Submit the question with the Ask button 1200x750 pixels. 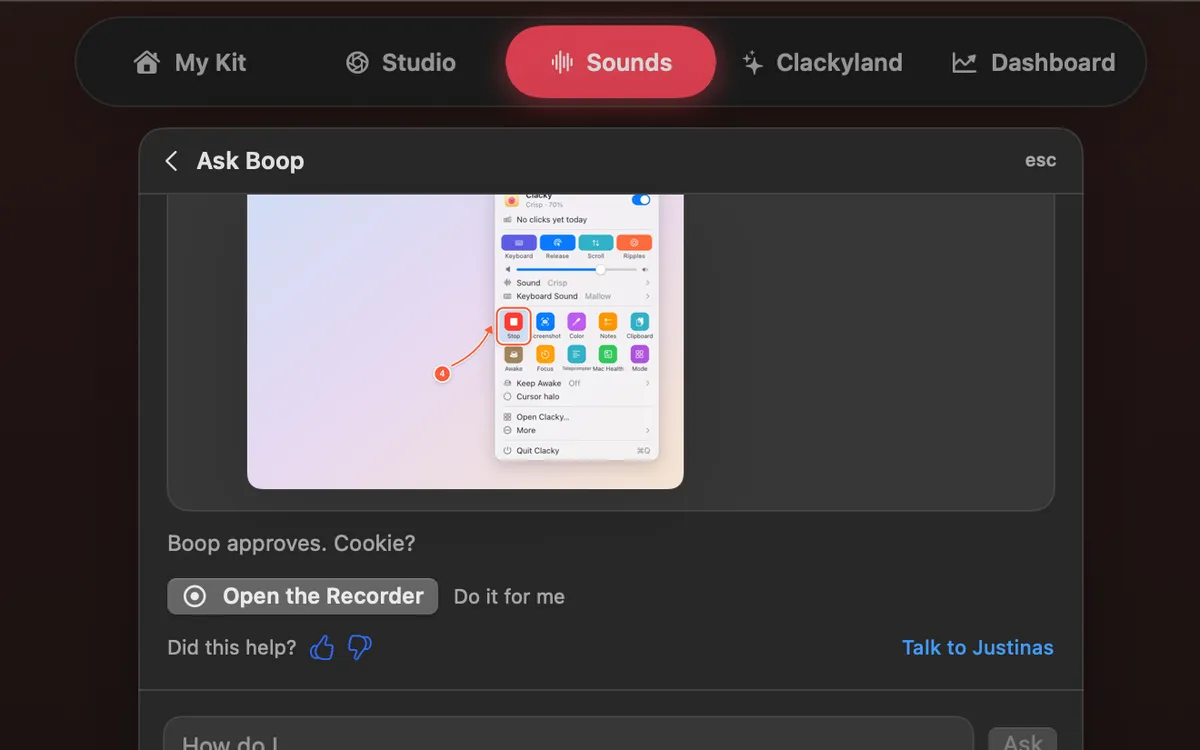coord(1022,740)
